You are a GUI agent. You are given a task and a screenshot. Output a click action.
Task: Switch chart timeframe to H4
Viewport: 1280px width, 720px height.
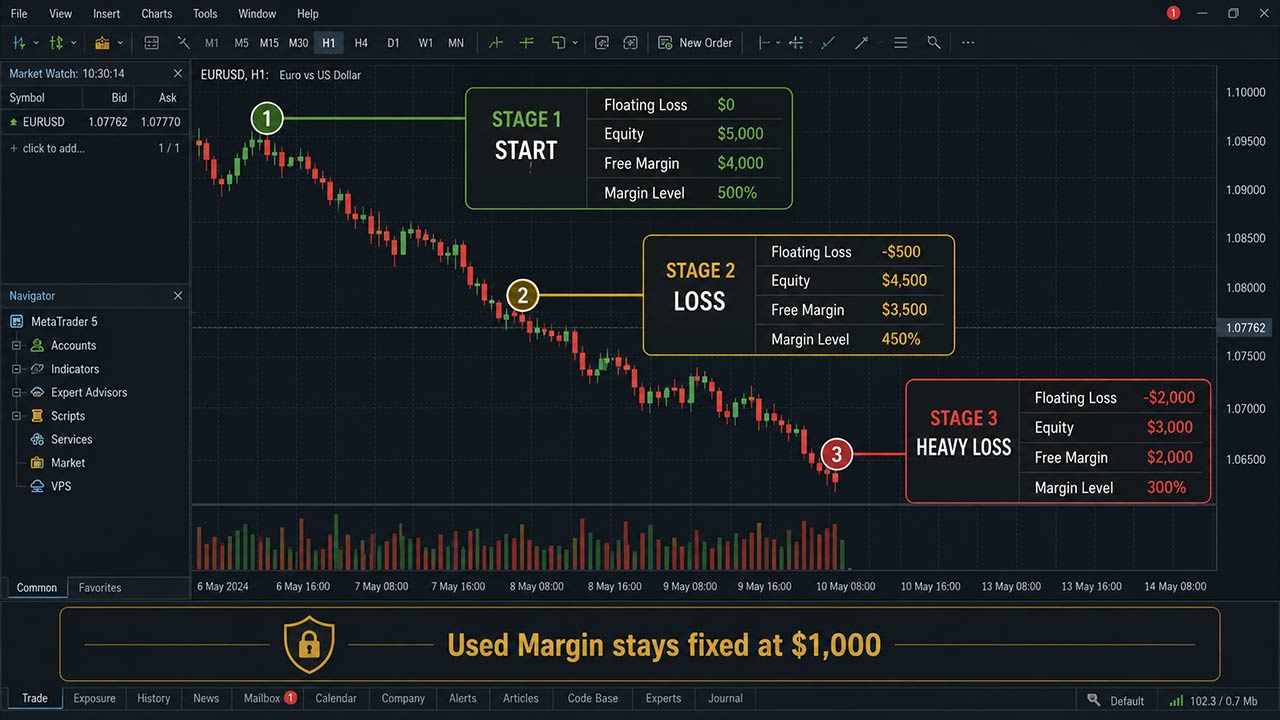[361, 43]
